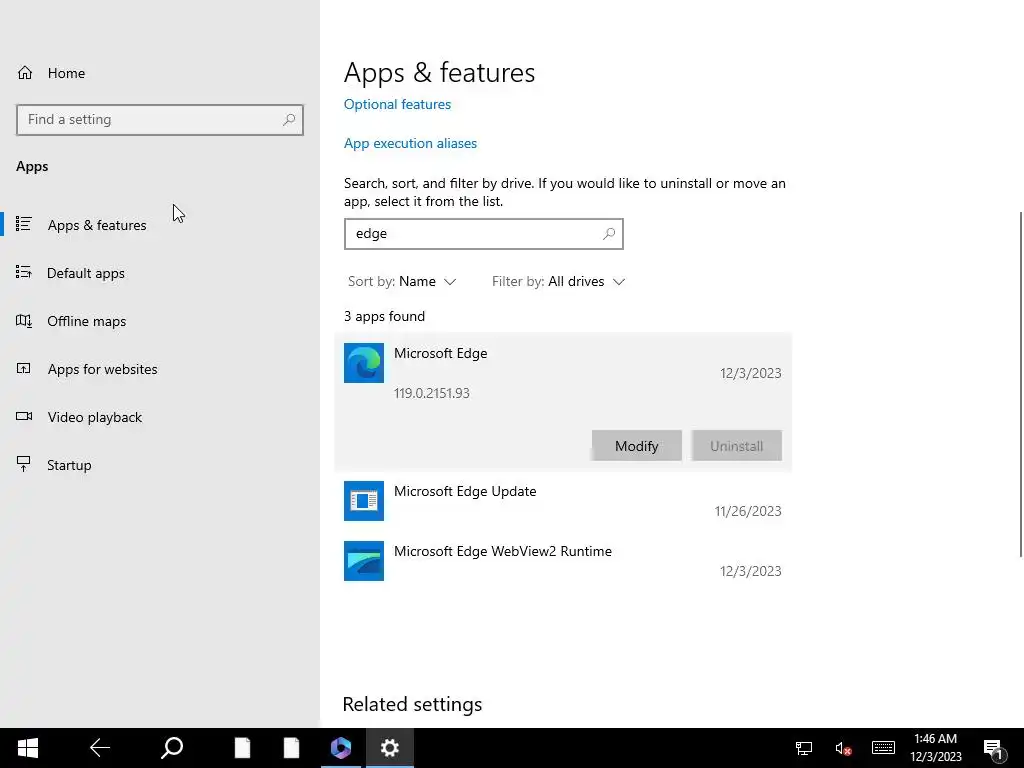The height and width of the screenshot is (768, 1024).
Task: Click the Microsoft Edge app name
Action: pos(440,353)
